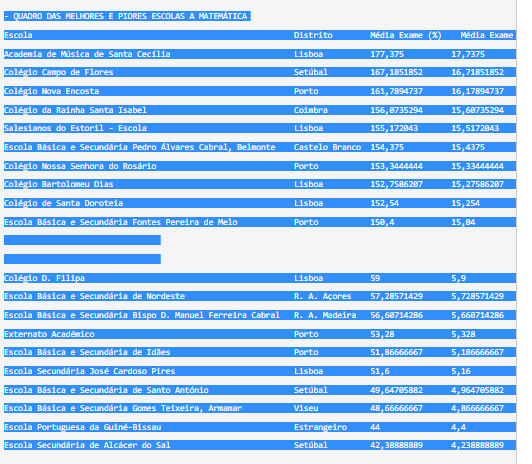Click the Média Exame (%) header
Screen dimensions: 532x464
[405, 35]
